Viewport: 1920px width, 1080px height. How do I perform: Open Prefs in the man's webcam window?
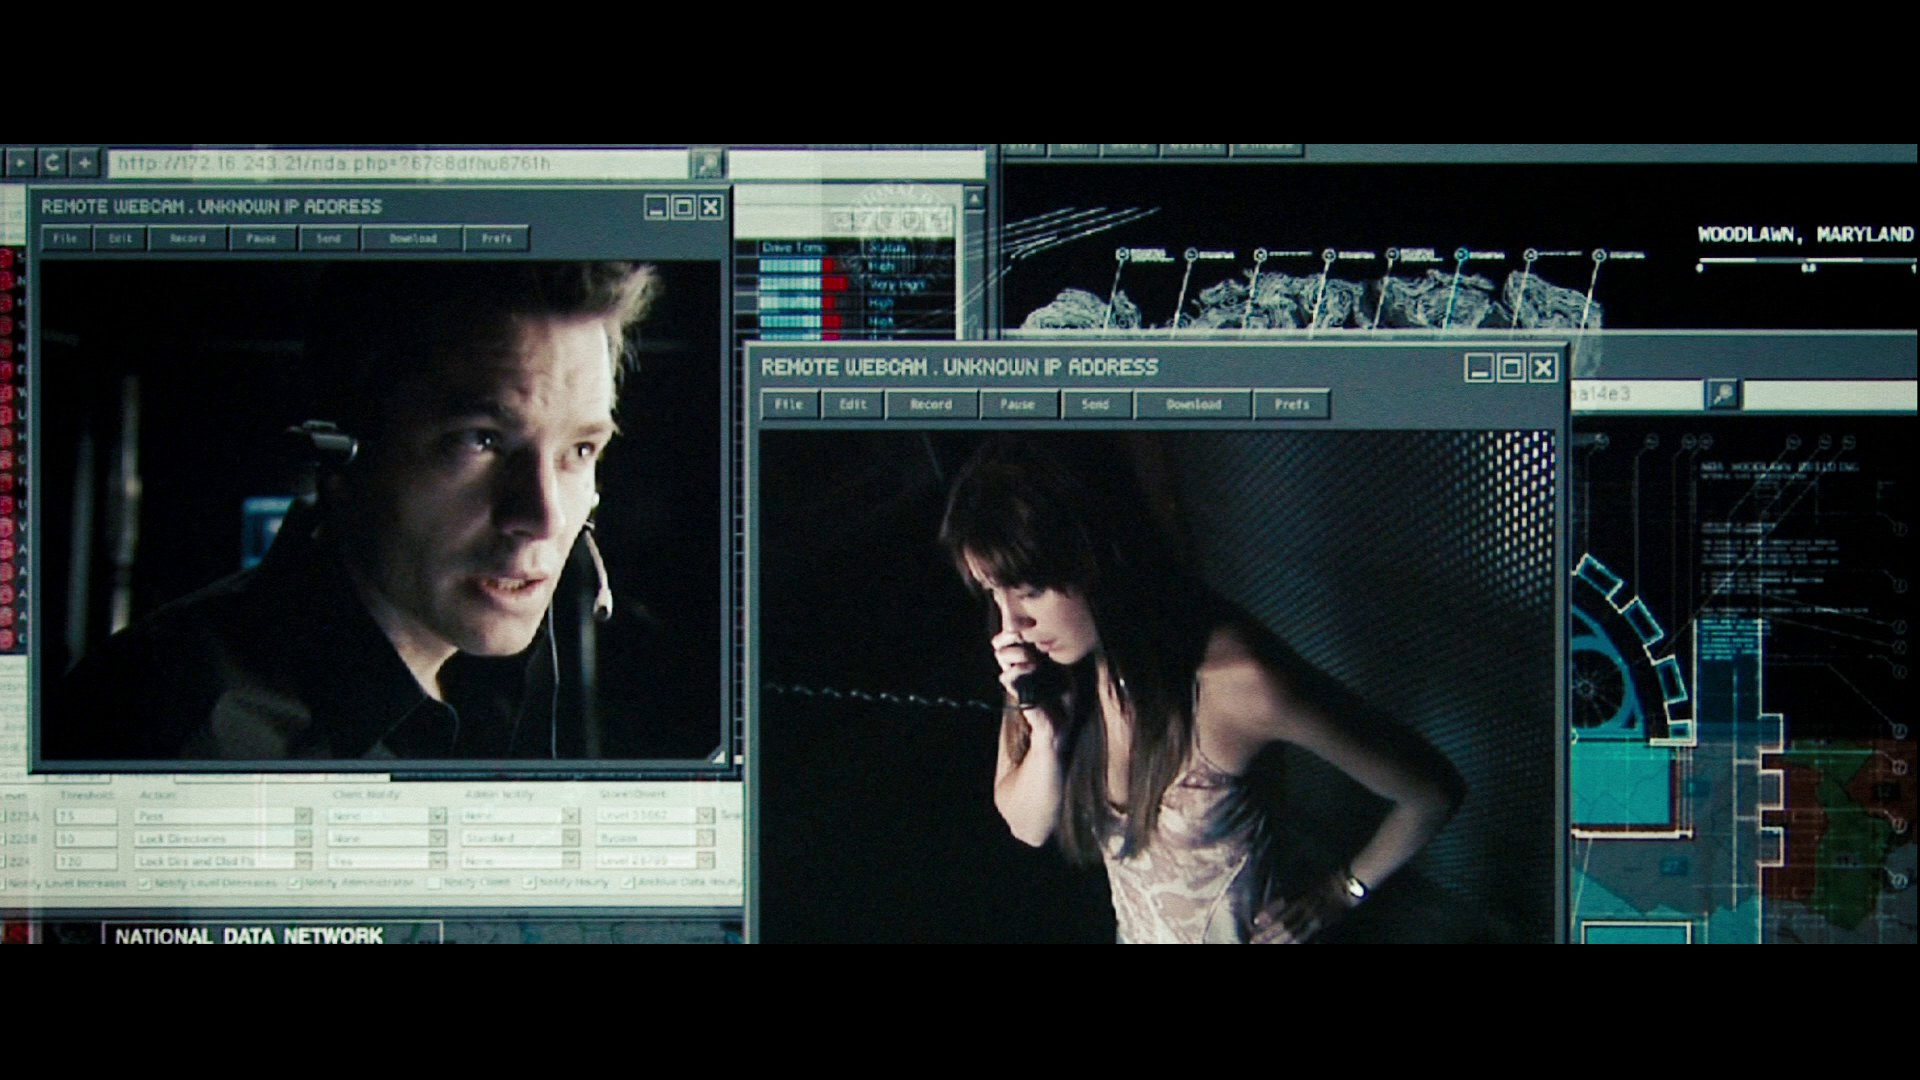[497, 239]
